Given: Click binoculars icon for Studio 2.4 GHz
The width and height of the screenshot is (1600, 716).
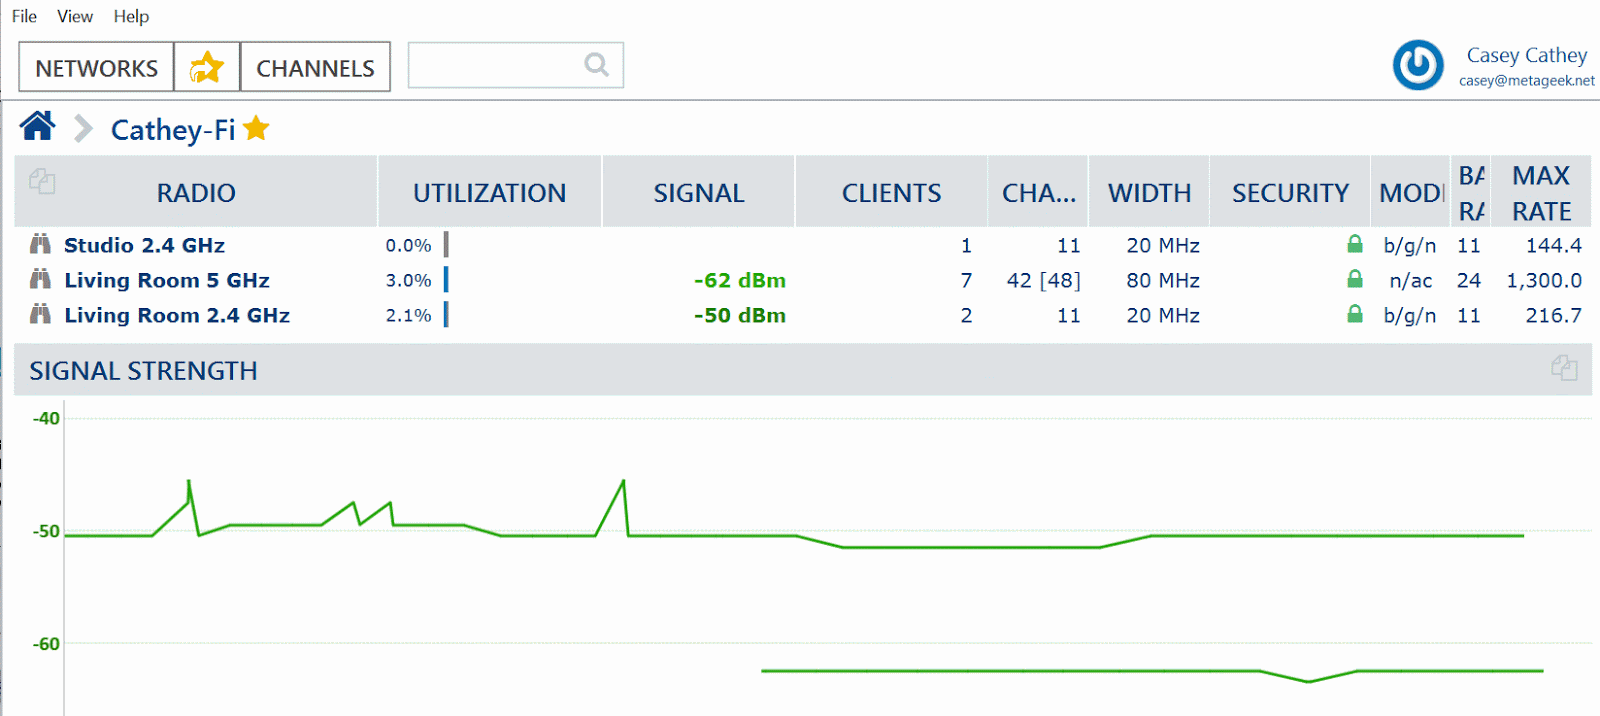Looking at the screenshot, I should pyautogui.click(x=40, y=245).
